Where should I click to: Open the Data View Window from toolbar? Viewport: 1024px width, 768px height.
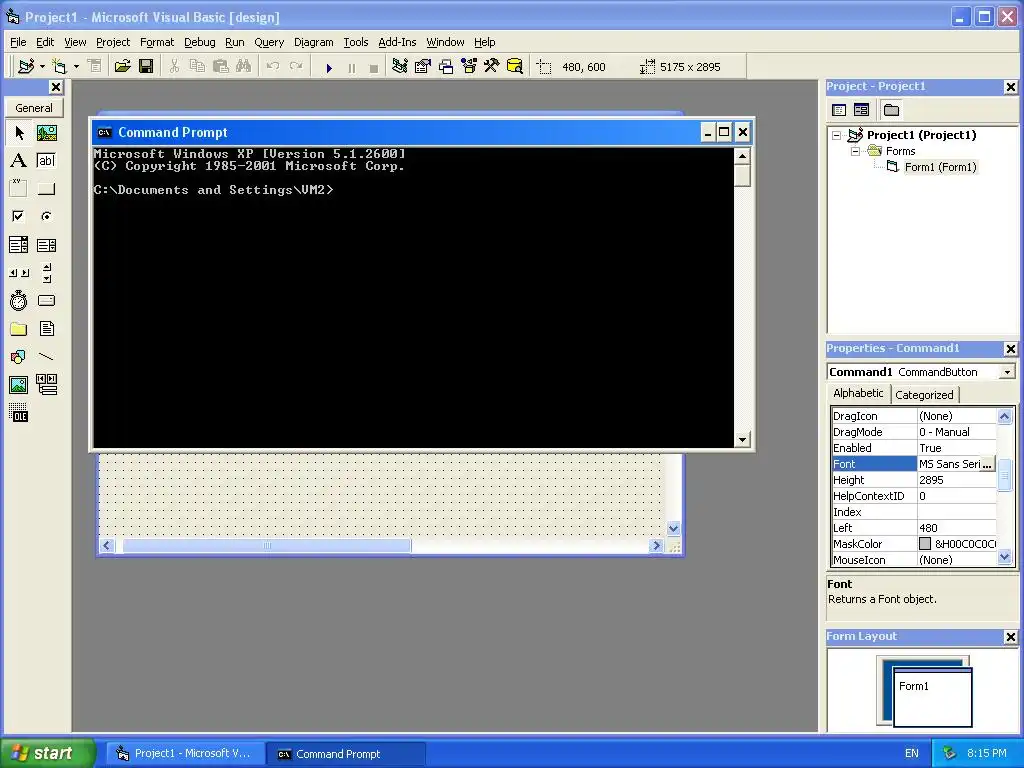515,67
